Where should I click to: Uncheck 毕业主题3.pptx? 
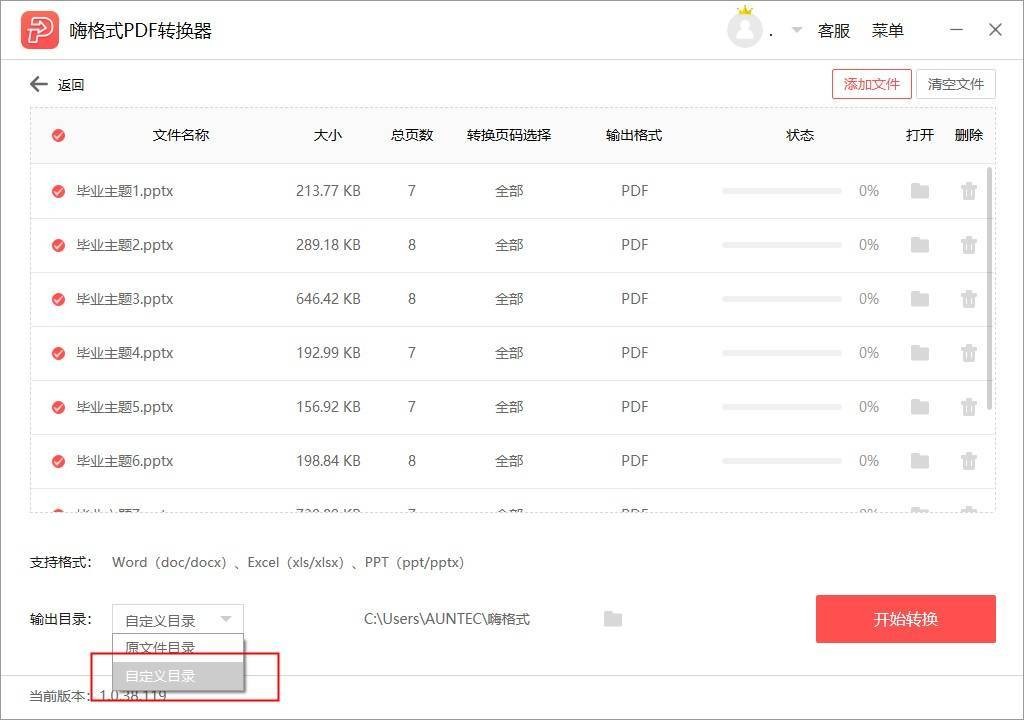point(58,299)
